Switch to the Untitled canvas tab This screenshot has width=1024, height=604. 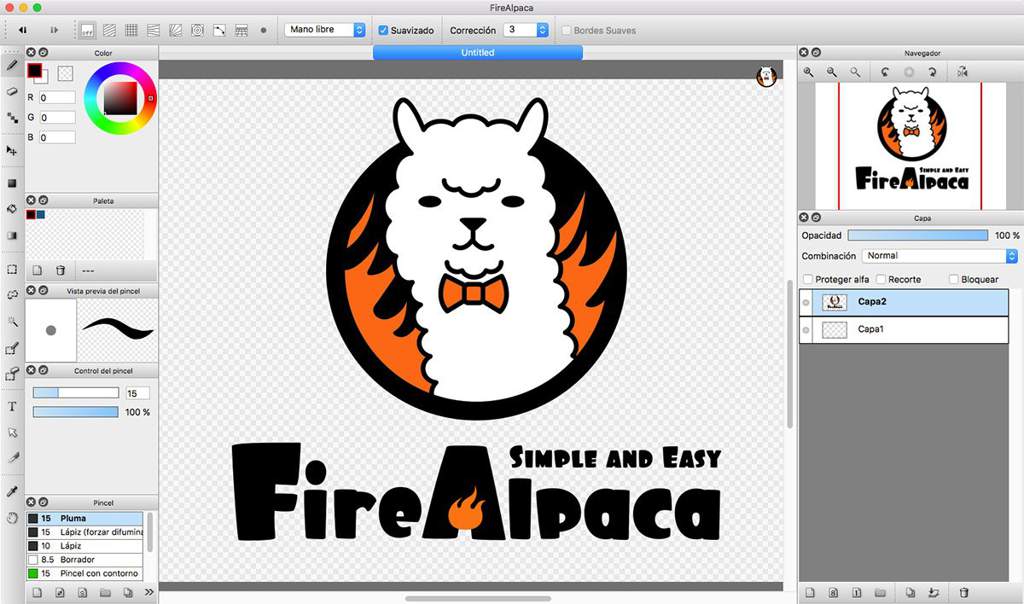point(477,52)
